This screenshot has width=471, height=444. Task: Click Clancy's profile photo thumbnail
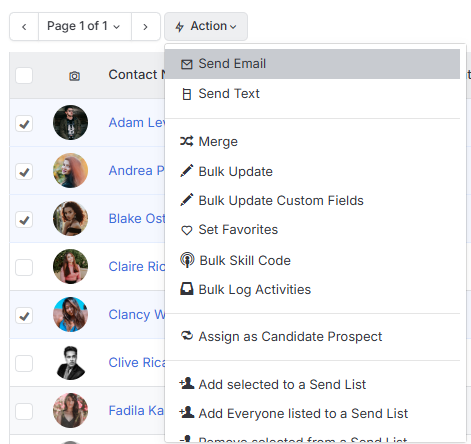tap(70, 314)
